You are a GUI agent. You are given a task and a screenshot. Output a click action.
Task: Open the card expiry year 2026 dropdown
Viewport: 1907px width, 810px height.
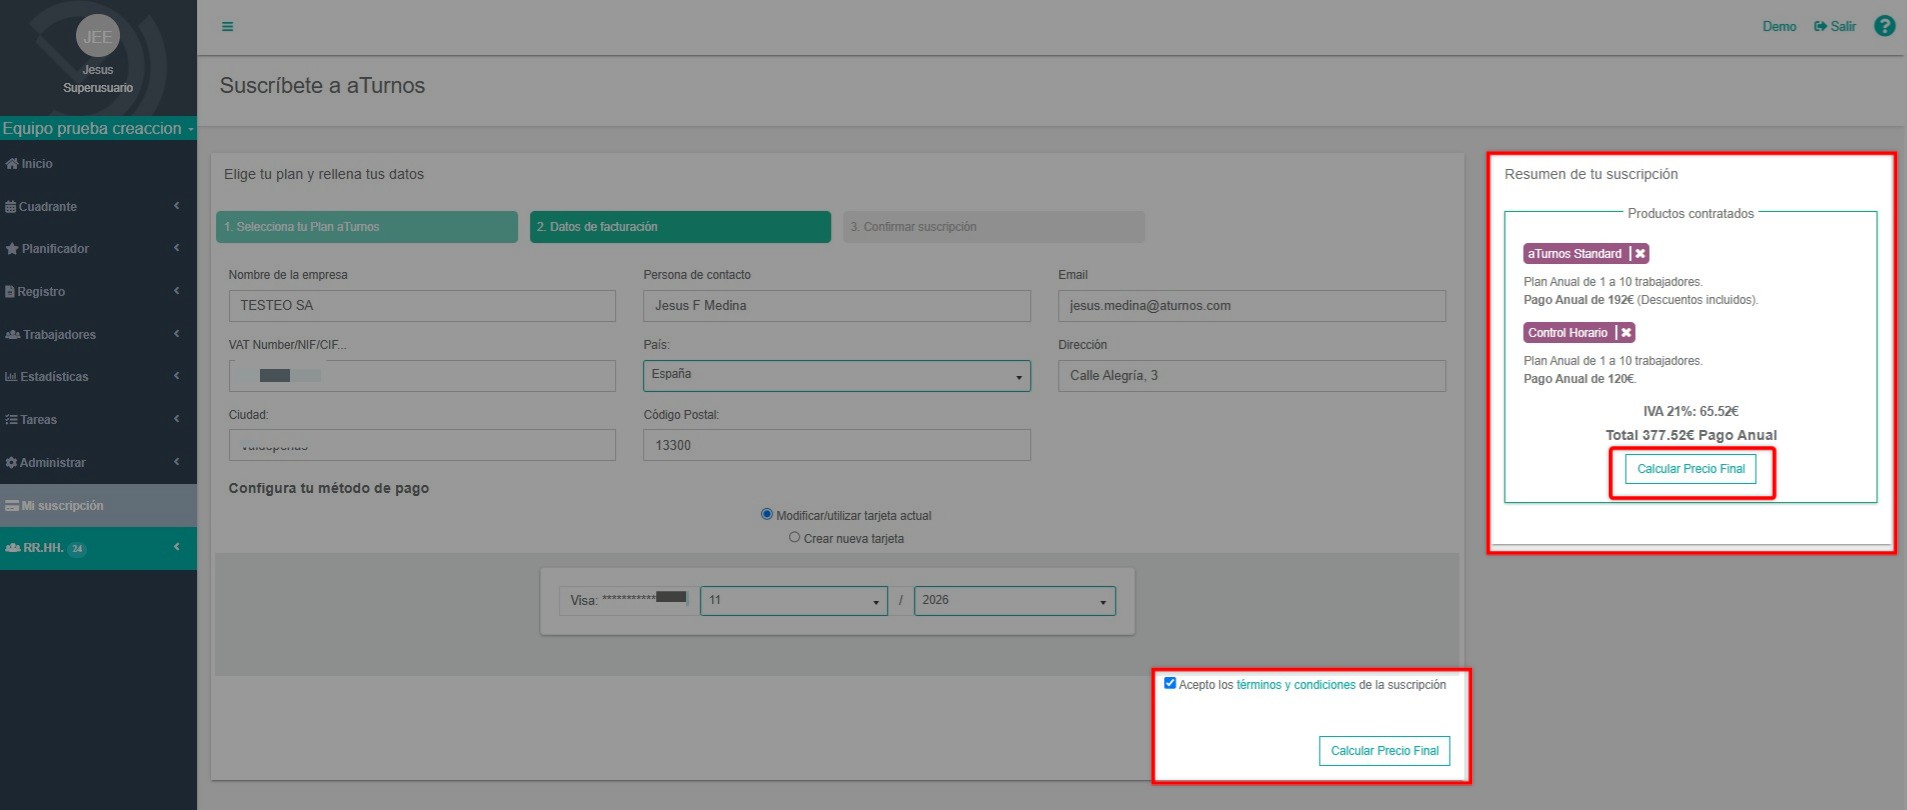coord(1014,601)
